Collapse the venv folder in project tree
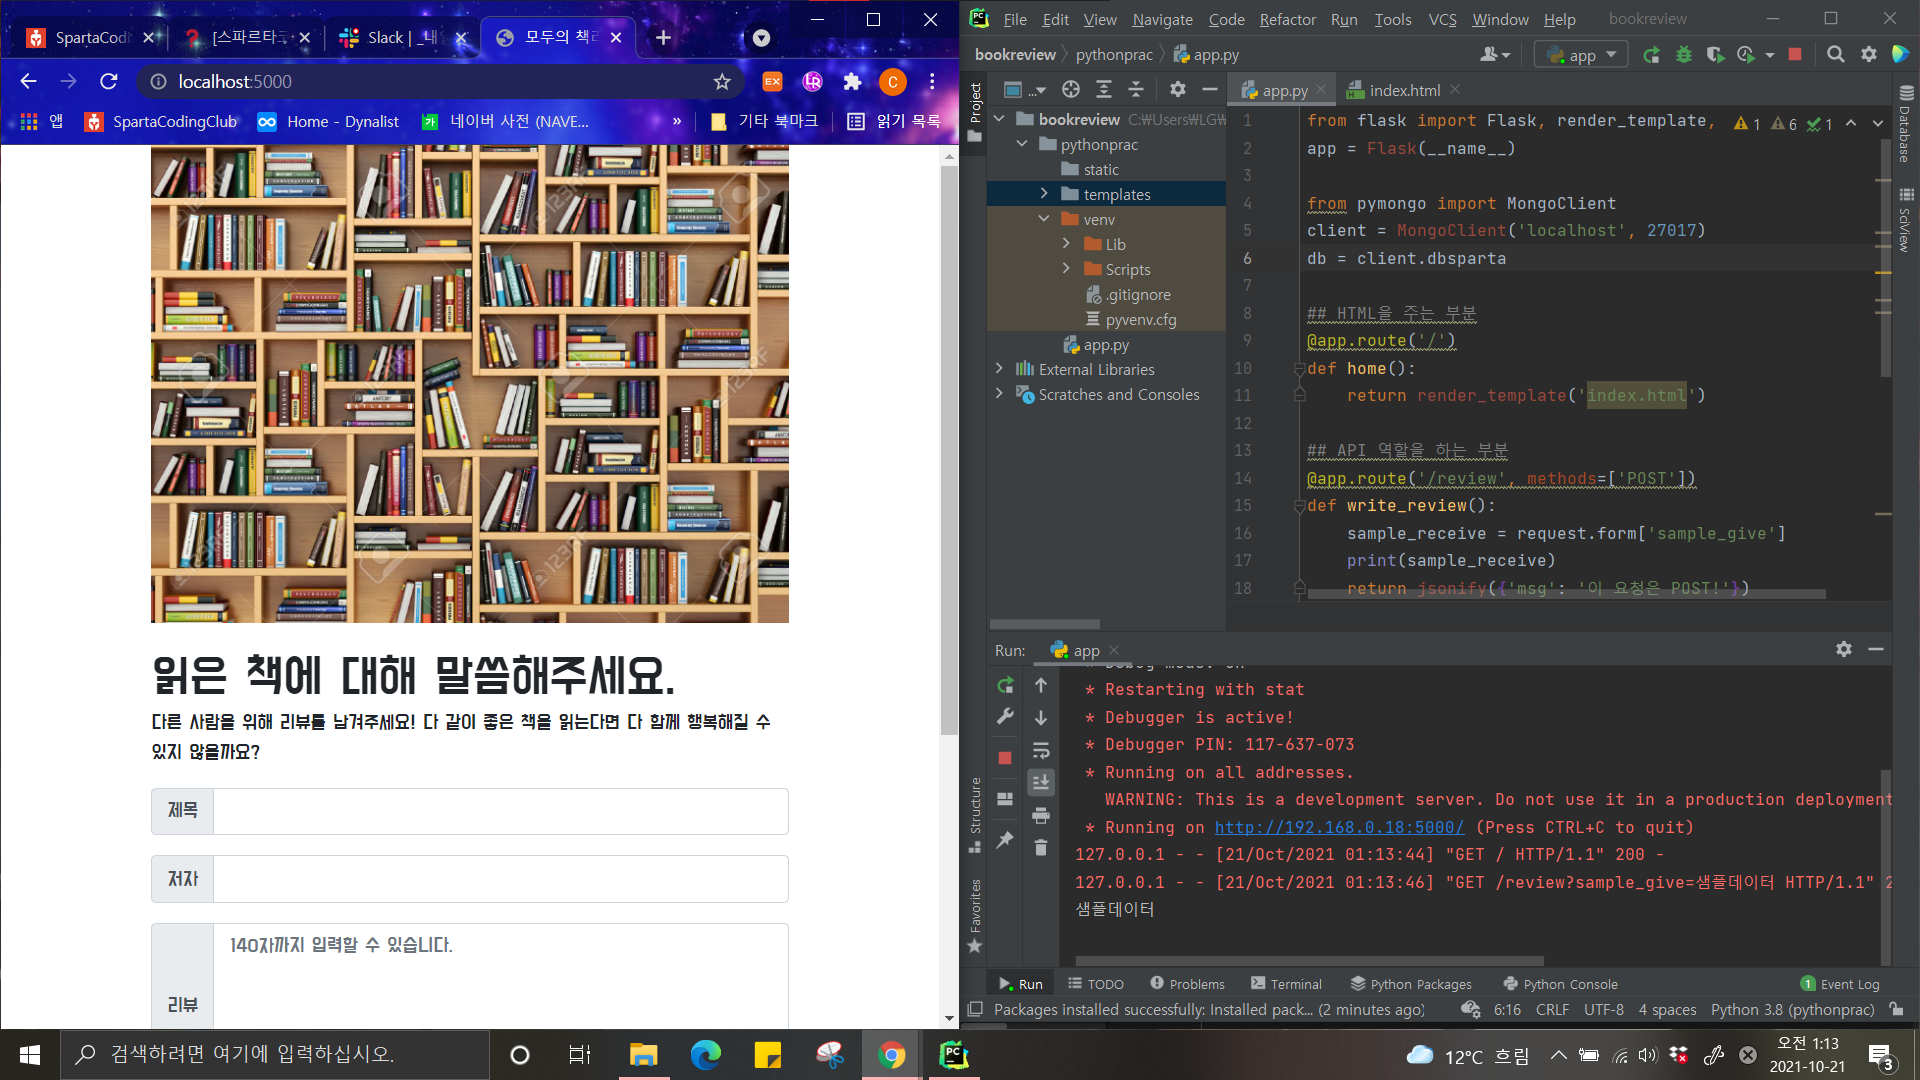Viewport: 1920px width, 1080px height. [1044, 219]
